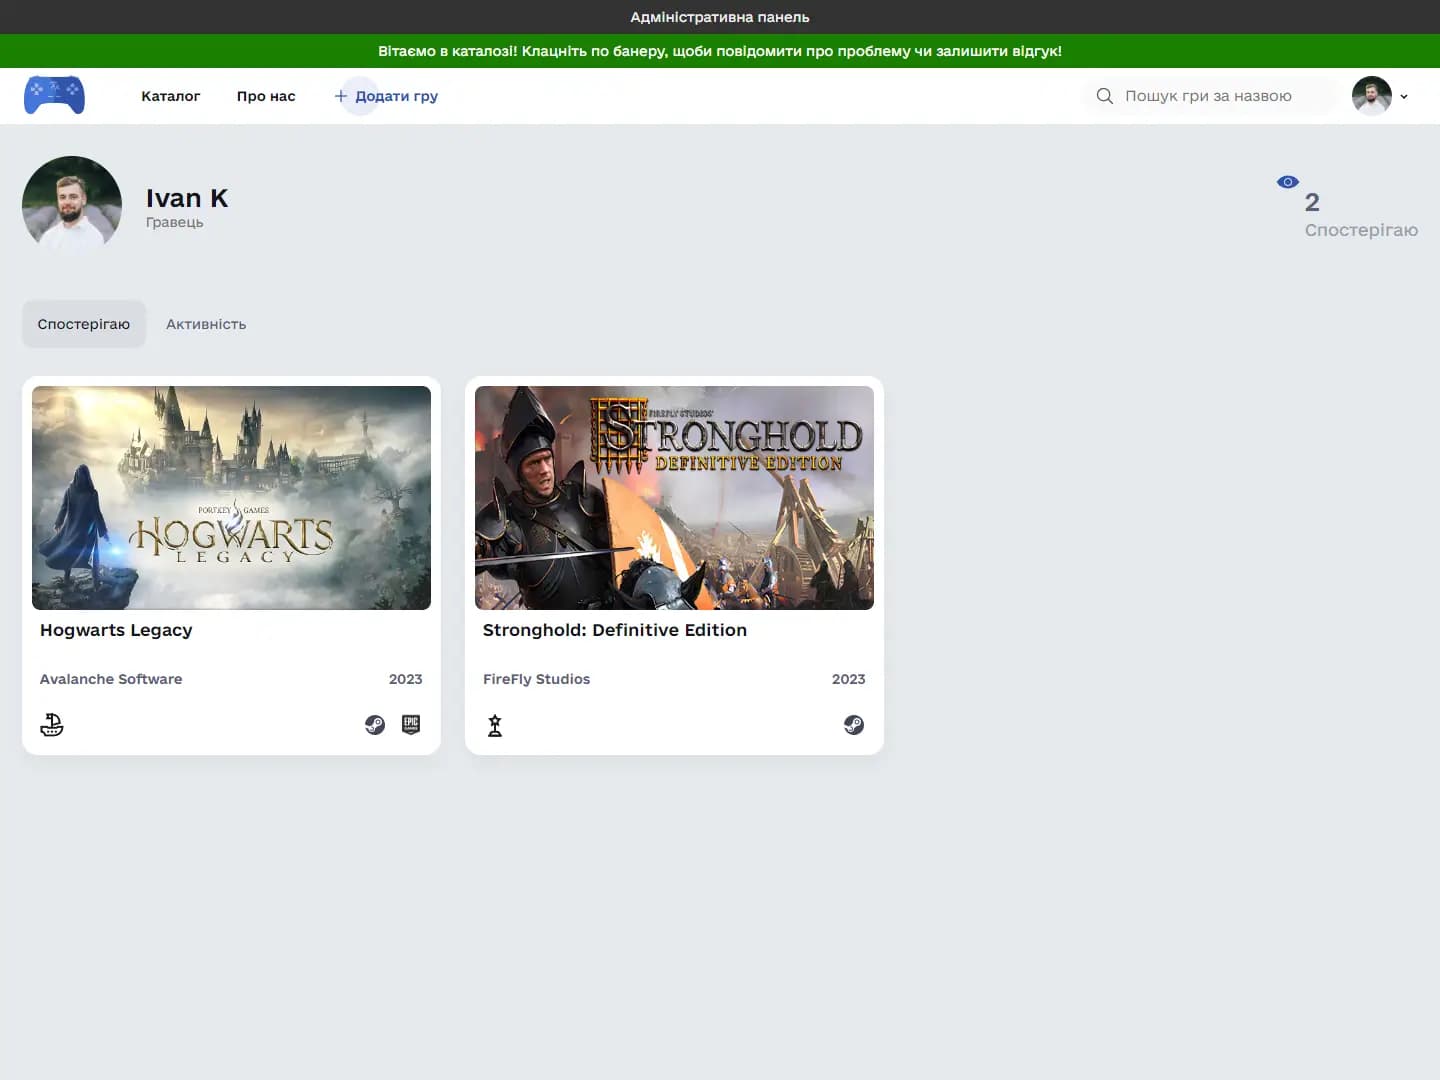Click the Додати гру button
This screenshot has height=1080, width=1440.
point(396,96)
